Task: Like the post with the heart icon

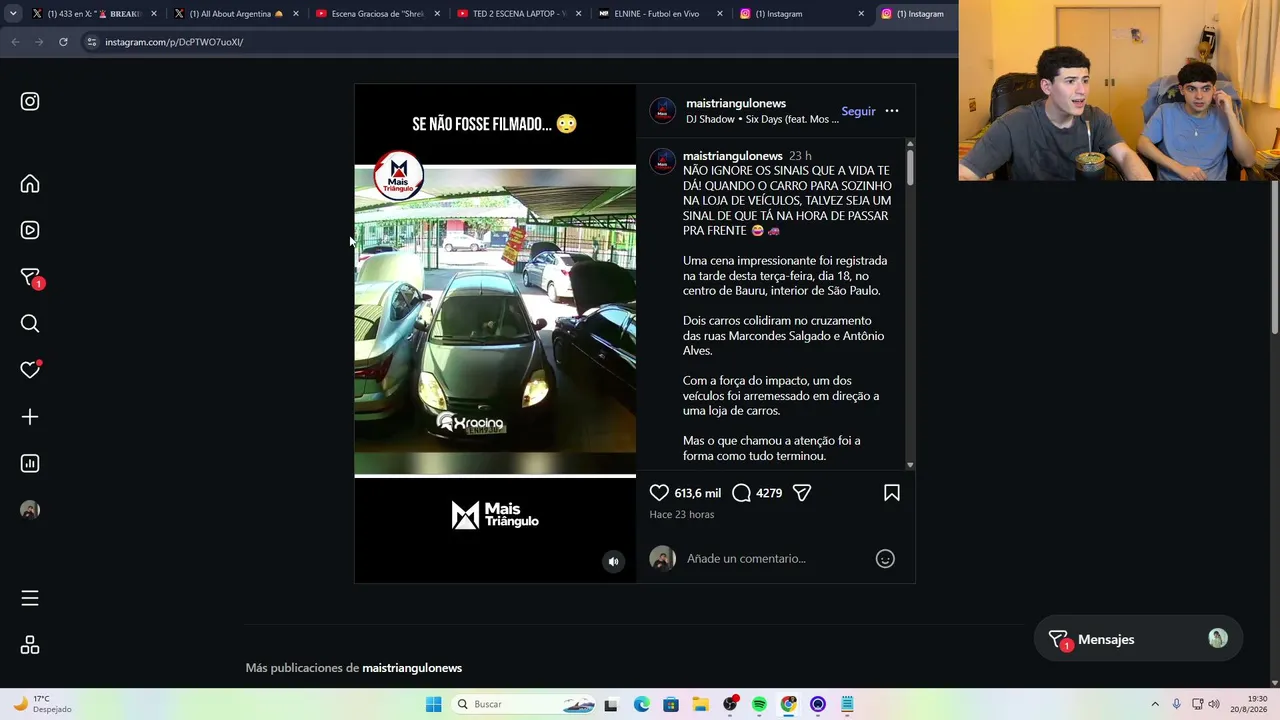Action: click(x=659, y=492)
